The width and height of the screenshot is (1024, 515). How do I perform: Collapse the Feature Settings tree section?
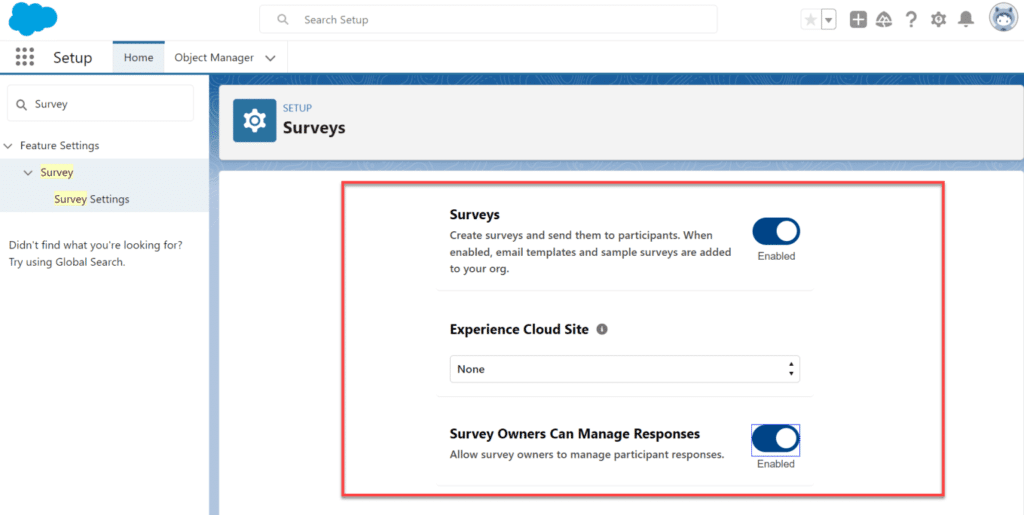8,146
